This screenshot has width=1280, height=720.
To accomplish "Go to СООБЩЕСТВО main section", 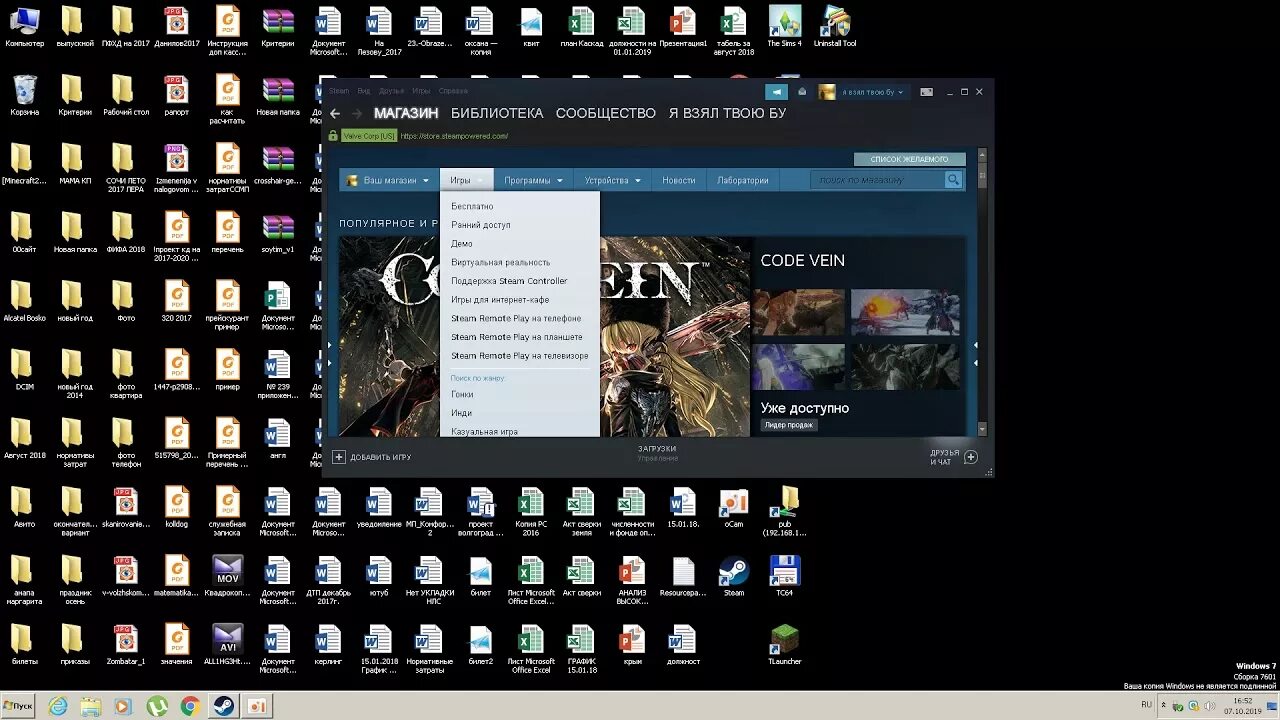I will tap(606, 113).
